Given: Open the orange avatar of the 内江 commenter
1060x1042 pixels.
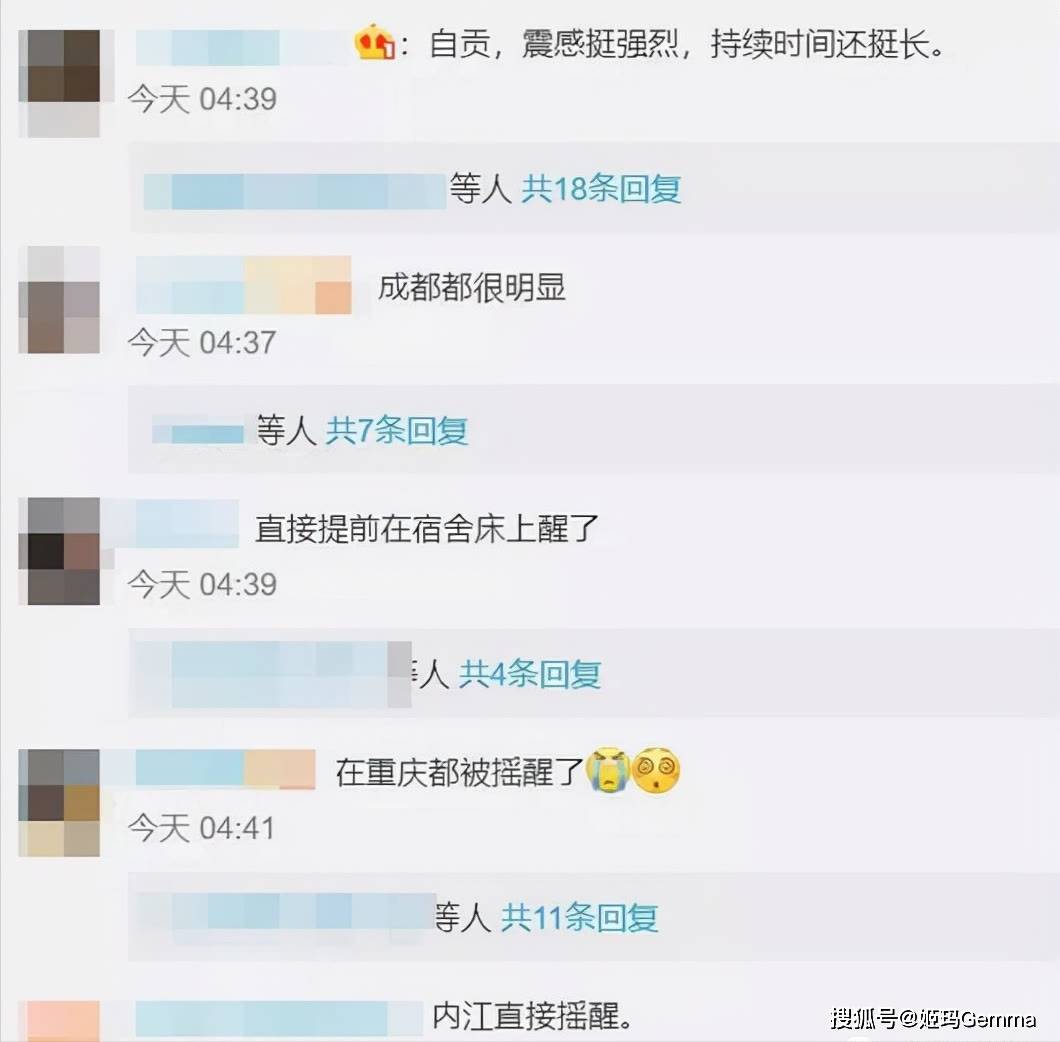Looking at the screenshot, I should (63, 1021).
